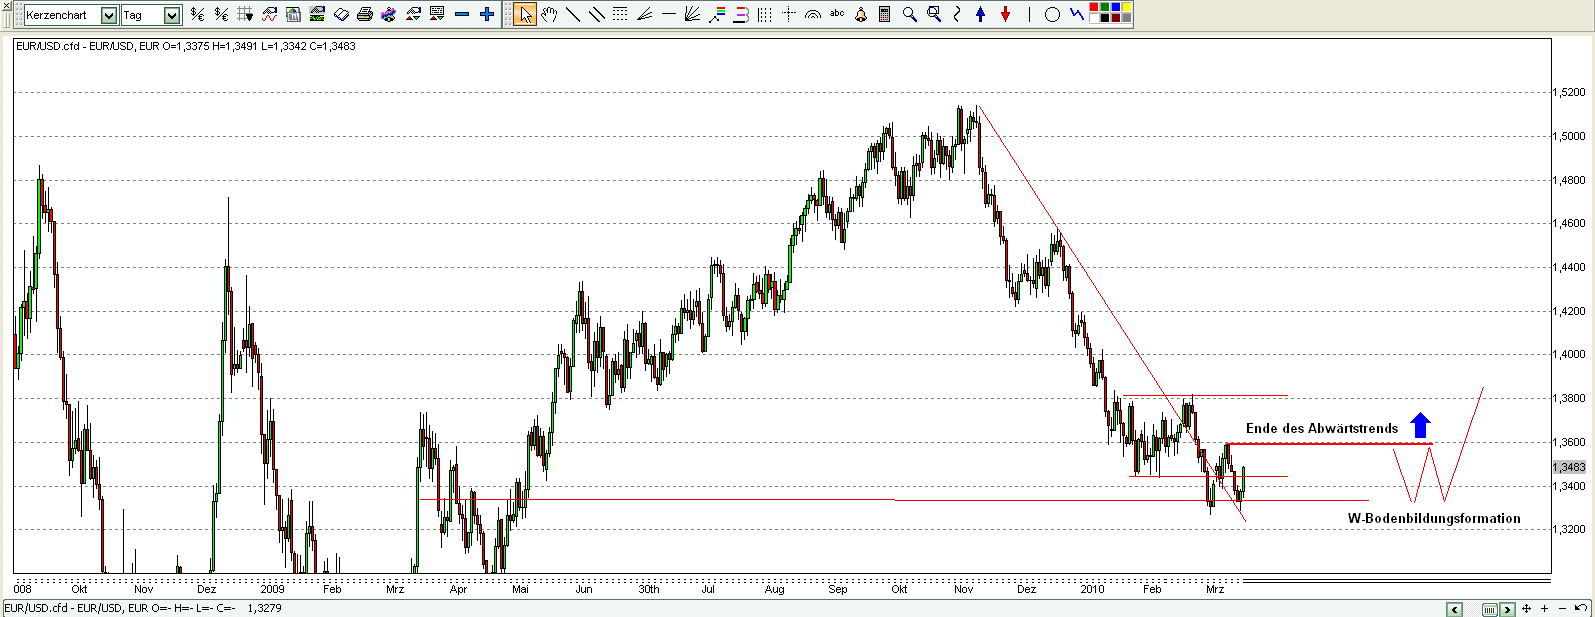Pick the red color swatch
Image resolution: width=1595 pixels, height=617 pixels.
pos(1094,7)
